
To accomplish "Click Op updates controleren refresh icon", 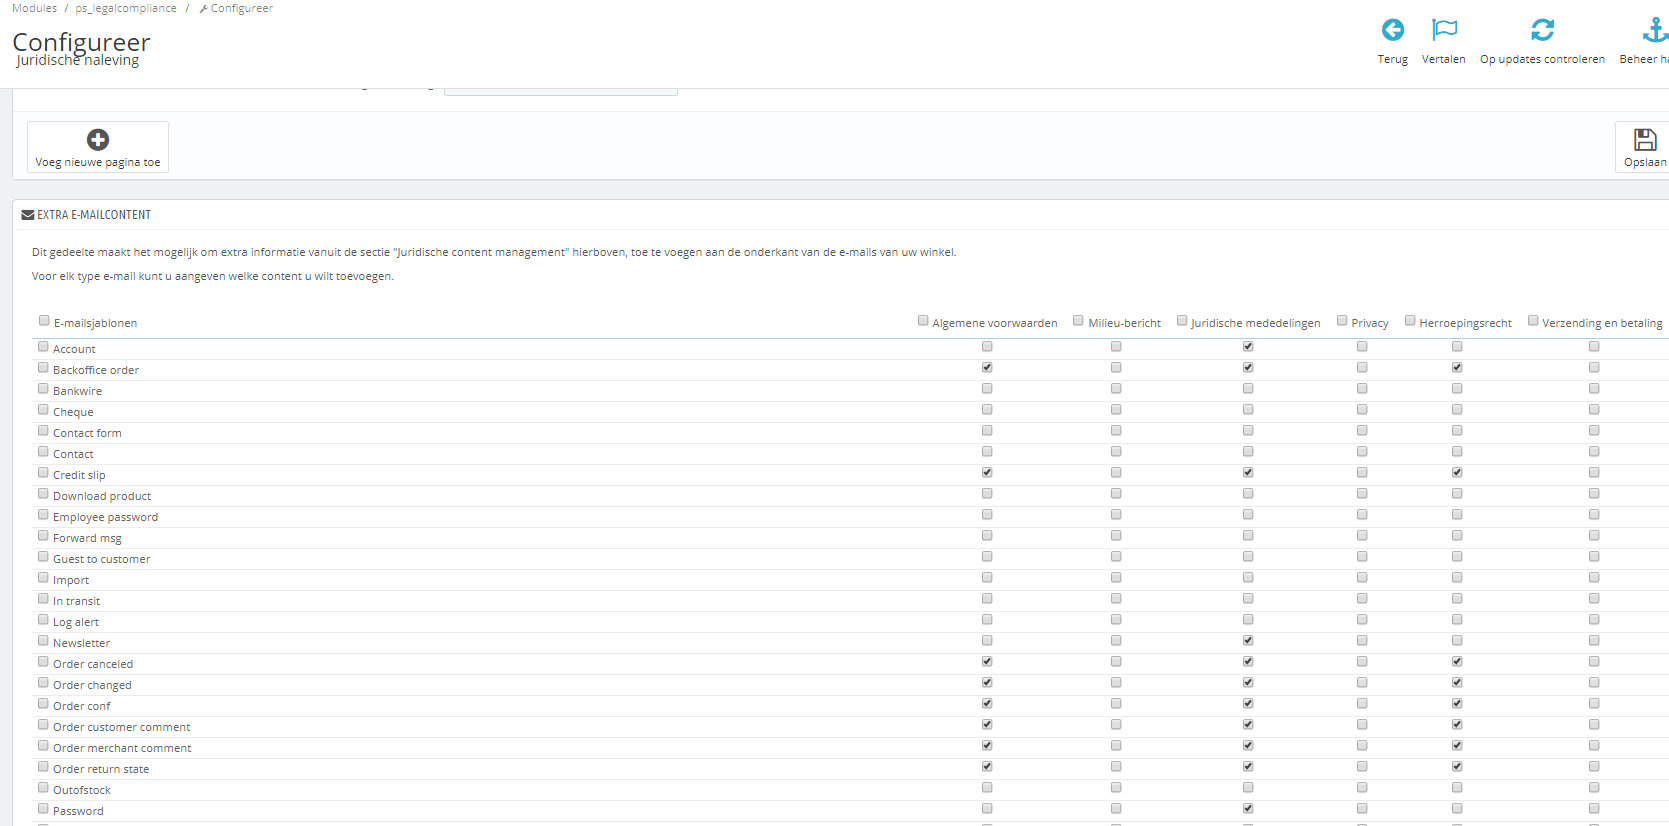I will click(1542, 30).
